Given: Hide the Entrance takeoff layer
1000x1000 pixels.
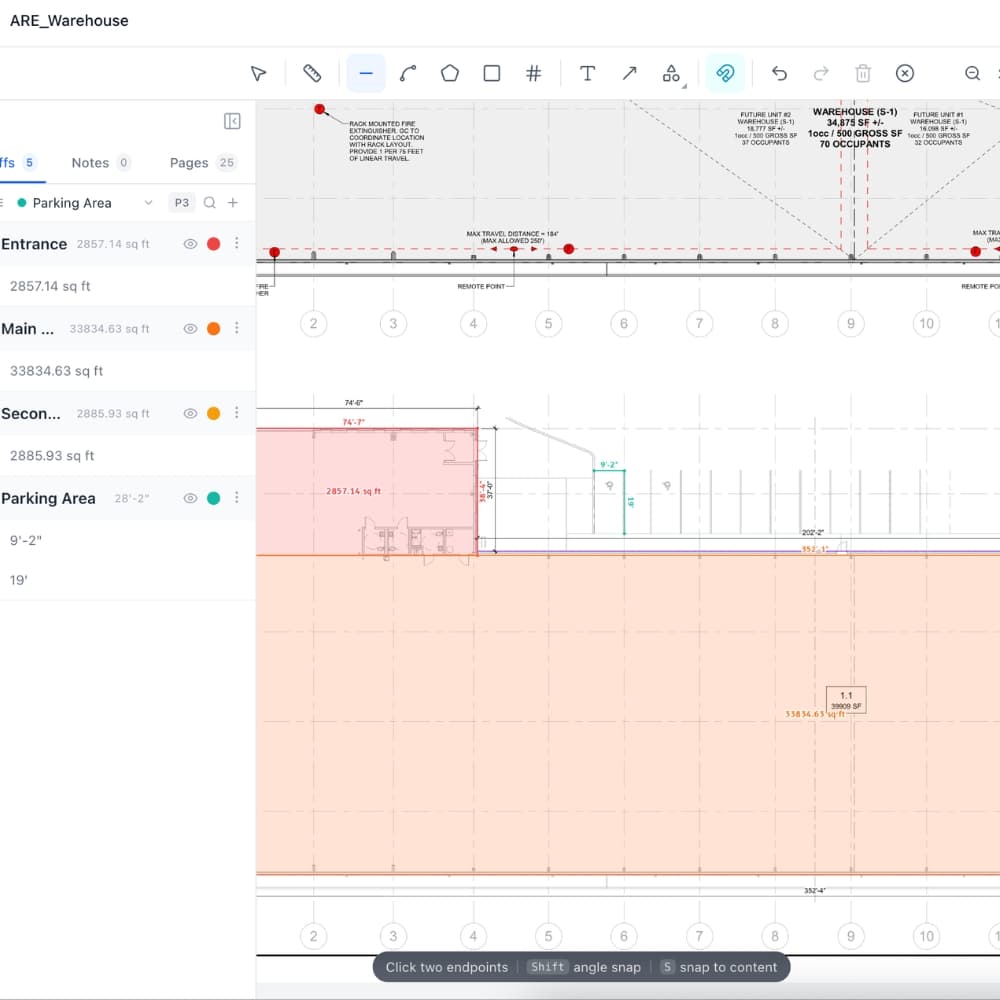Looking at the screenshot, I should 190,244.
